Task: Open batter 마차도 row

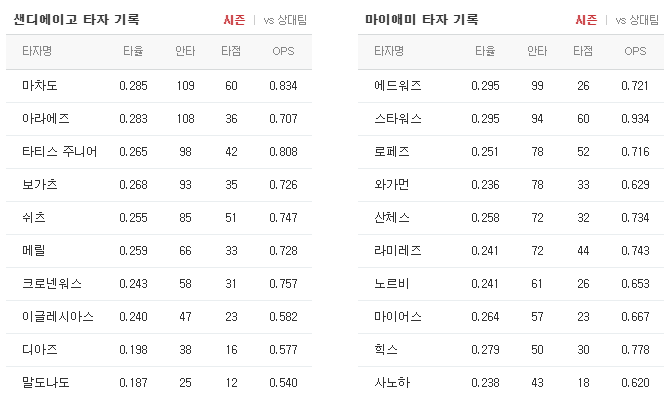Action: (159, 86)
